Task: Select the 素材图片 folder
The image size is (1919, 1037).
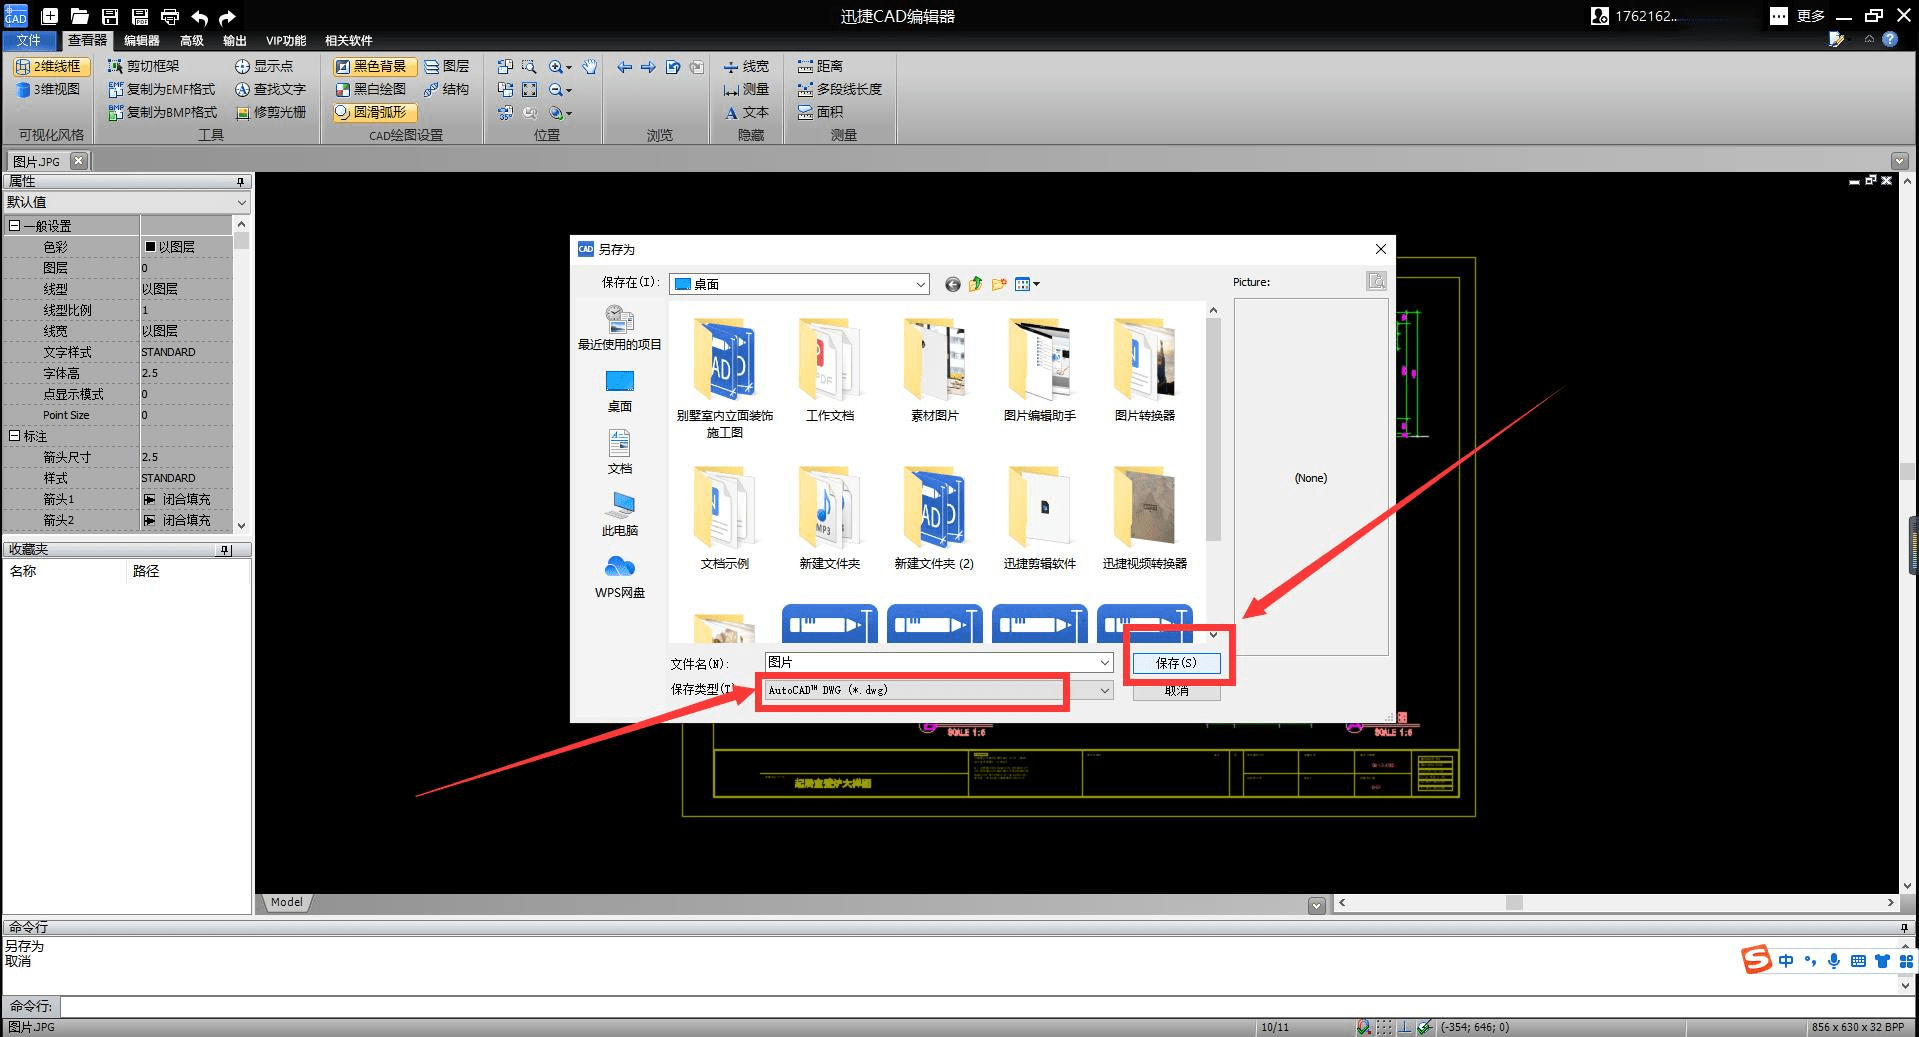Action: (x=935, y=369)
